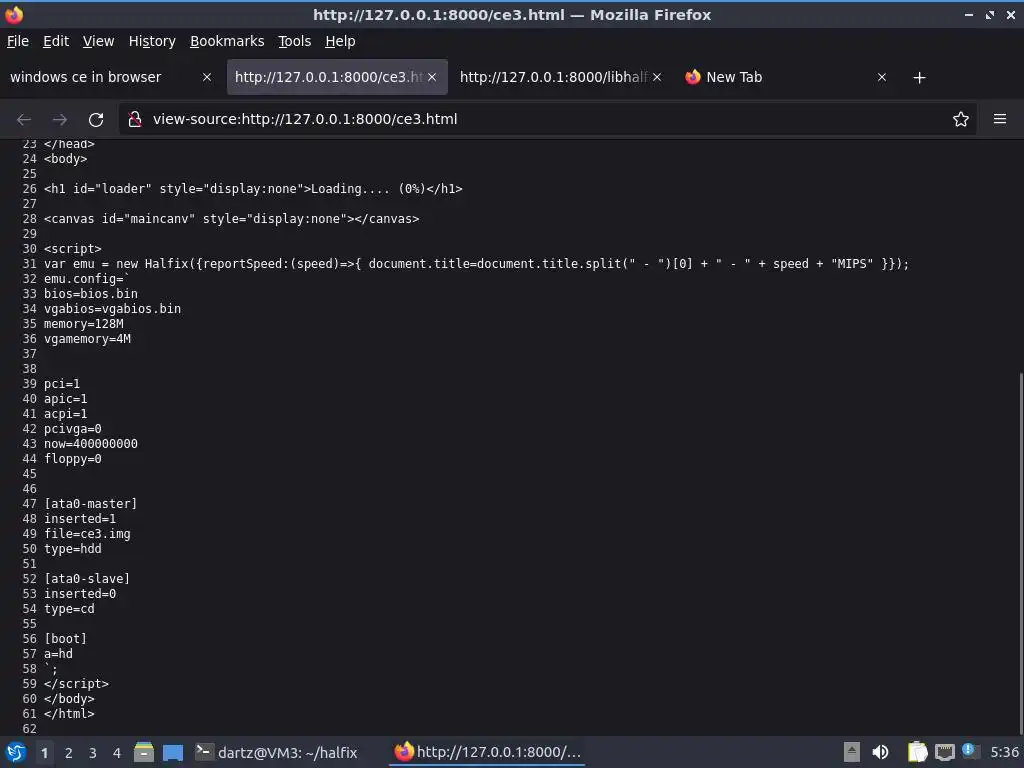Click source line 'type=cd'
Screen dimensions: 1024x768
69,609
